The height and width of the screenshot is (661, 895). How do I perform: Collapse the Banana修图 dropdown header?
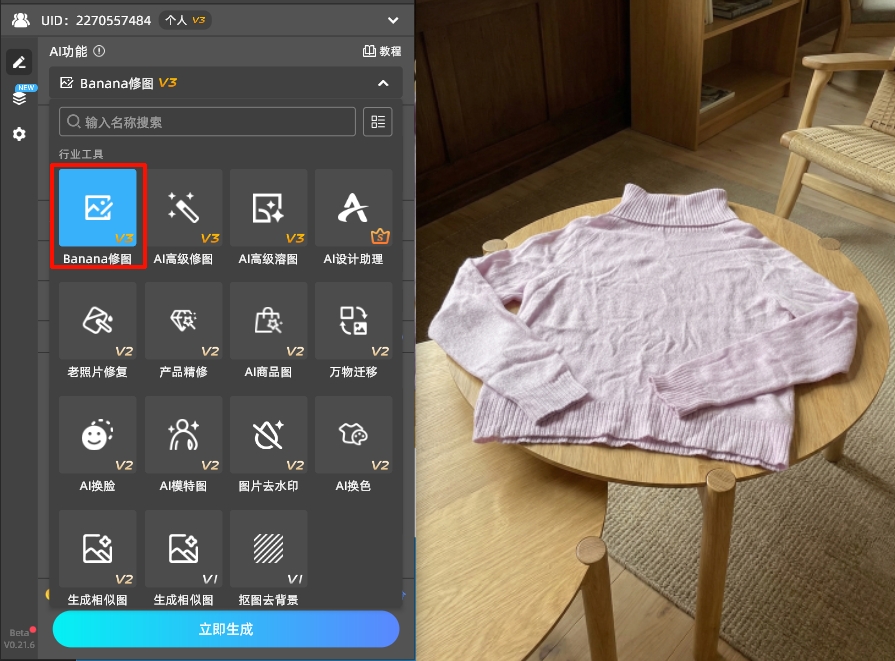(x=383, y=83)
